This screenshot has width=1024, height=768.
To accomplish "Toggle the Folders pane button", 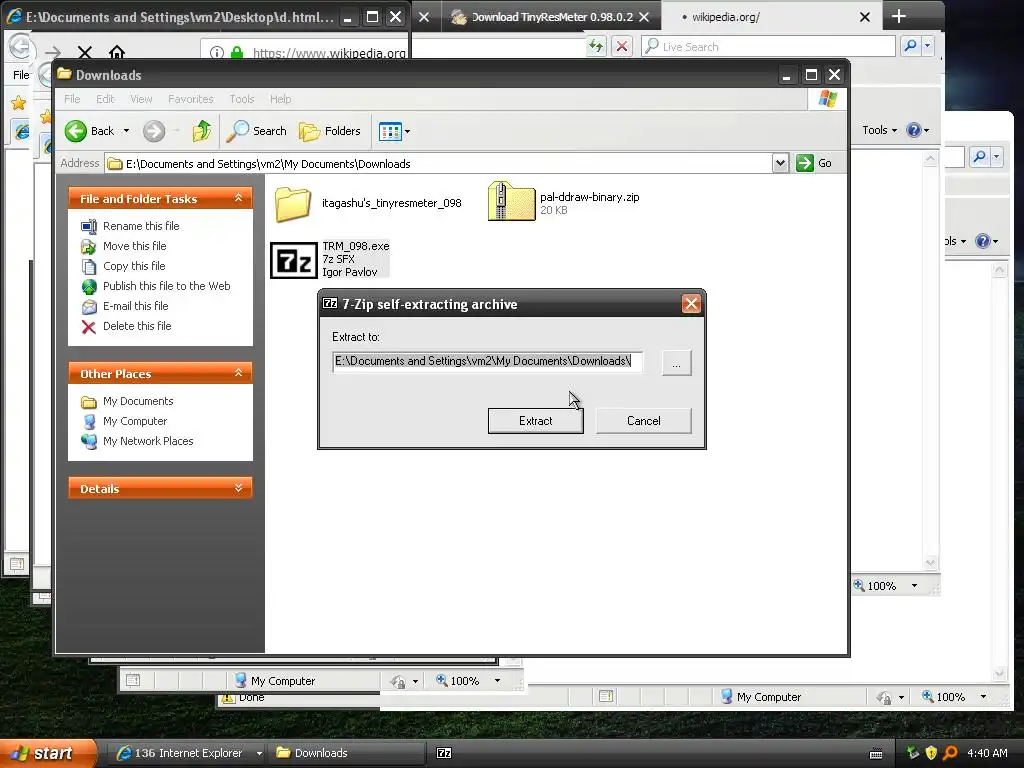I will (x=330, y=131).
